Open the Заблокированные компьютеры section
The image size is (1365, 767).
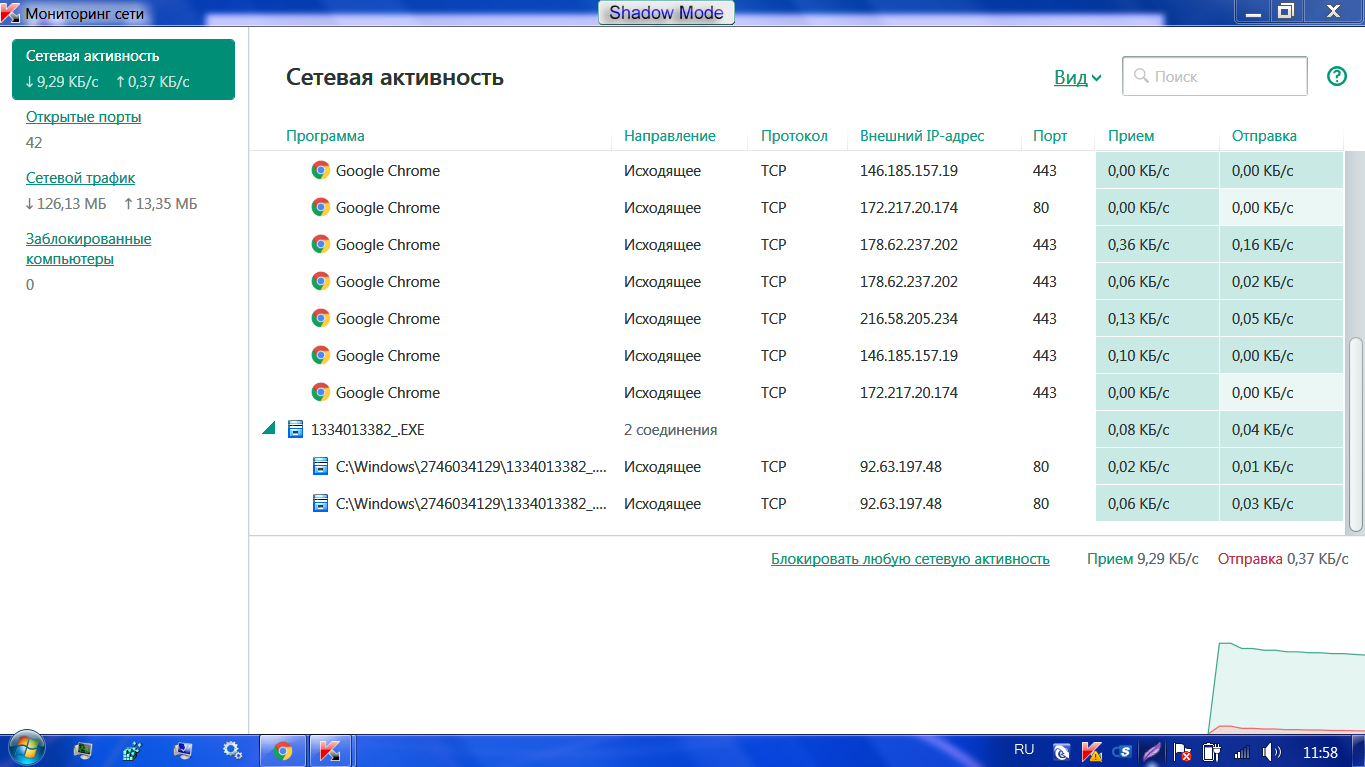pos(89,249)
